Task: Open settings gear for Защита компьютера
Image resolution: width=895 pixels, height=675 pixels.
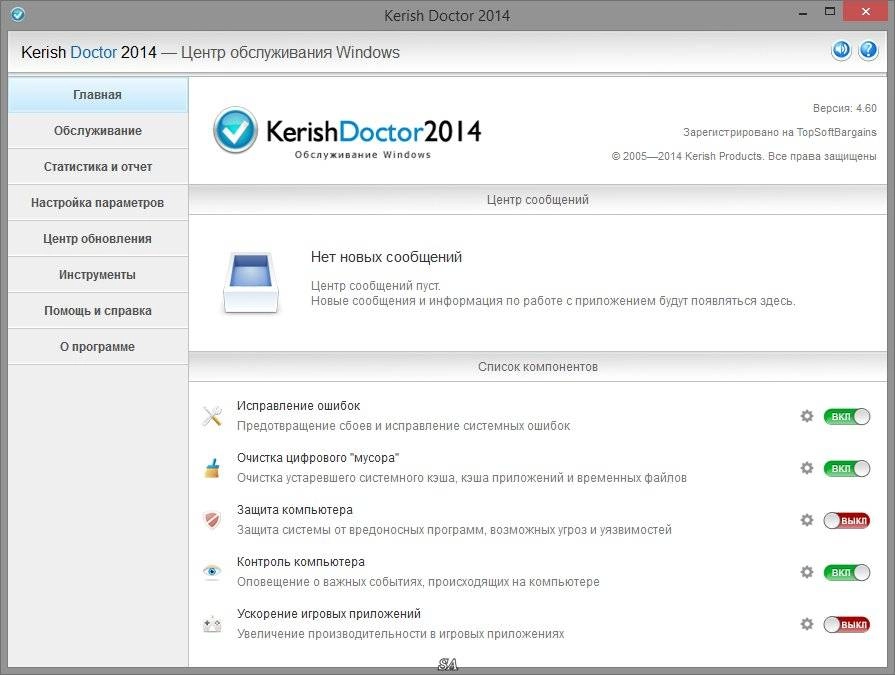Action: tap(807, 520)
